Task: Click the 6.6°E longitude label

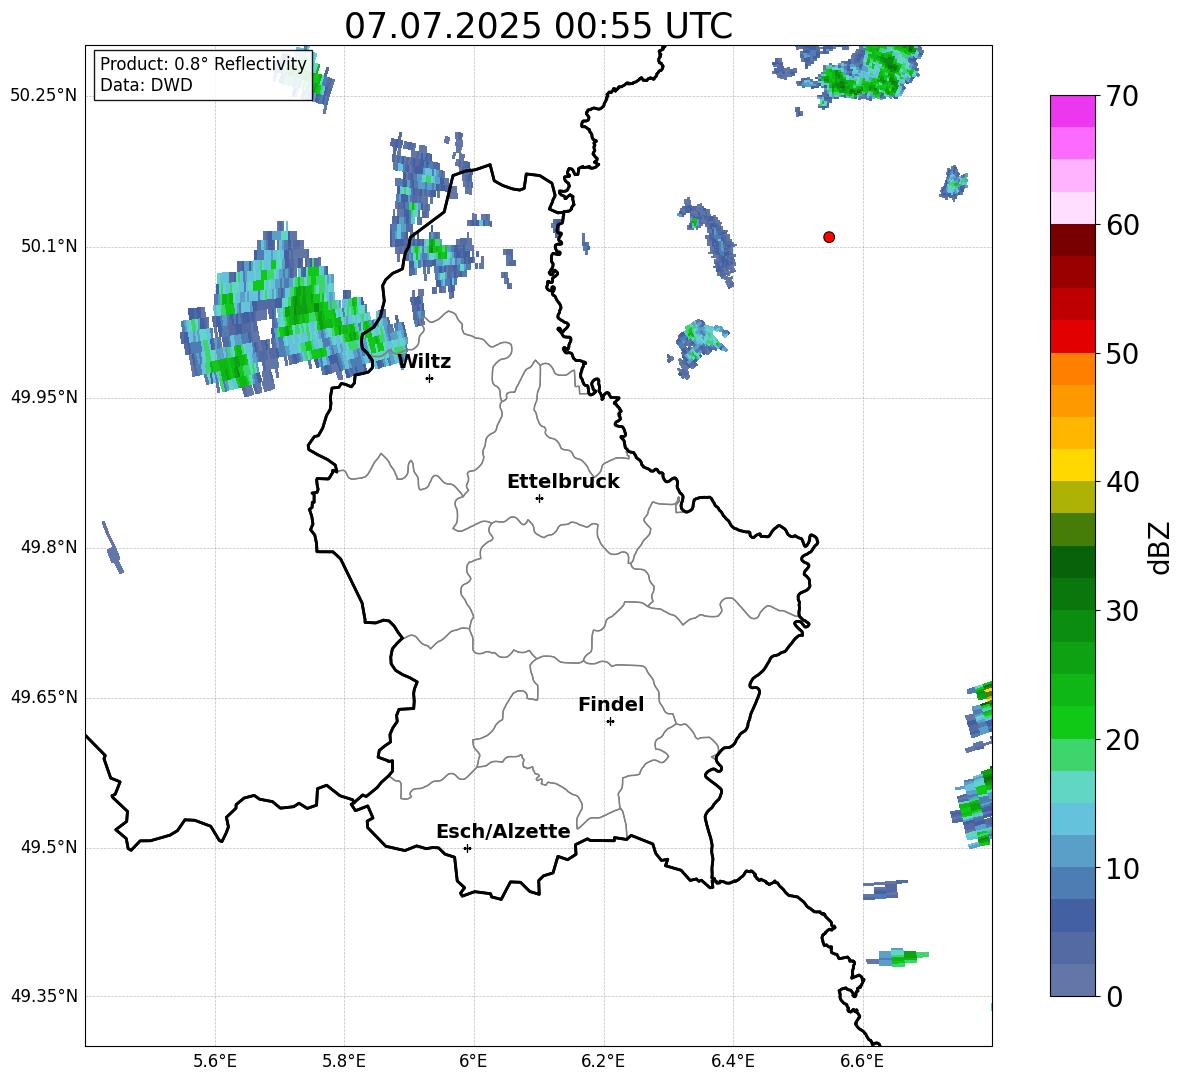Action: click(862, 1061)
